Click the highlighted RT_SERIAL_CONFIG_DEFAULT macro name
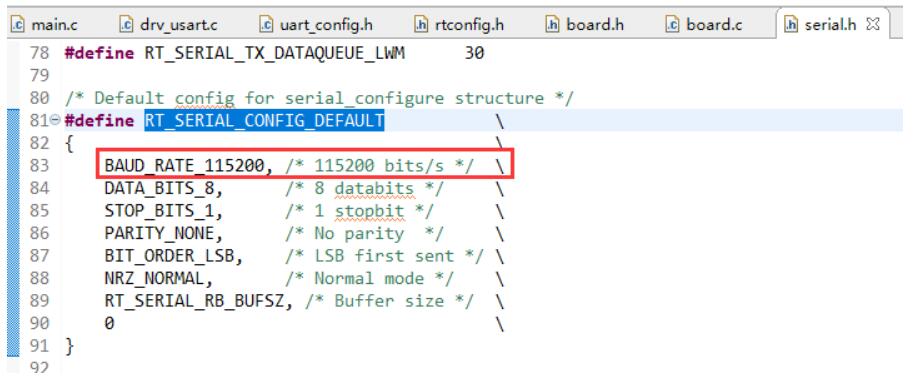Image resolution: width=916 pixels, height=380 pixels. pos(265,120)
